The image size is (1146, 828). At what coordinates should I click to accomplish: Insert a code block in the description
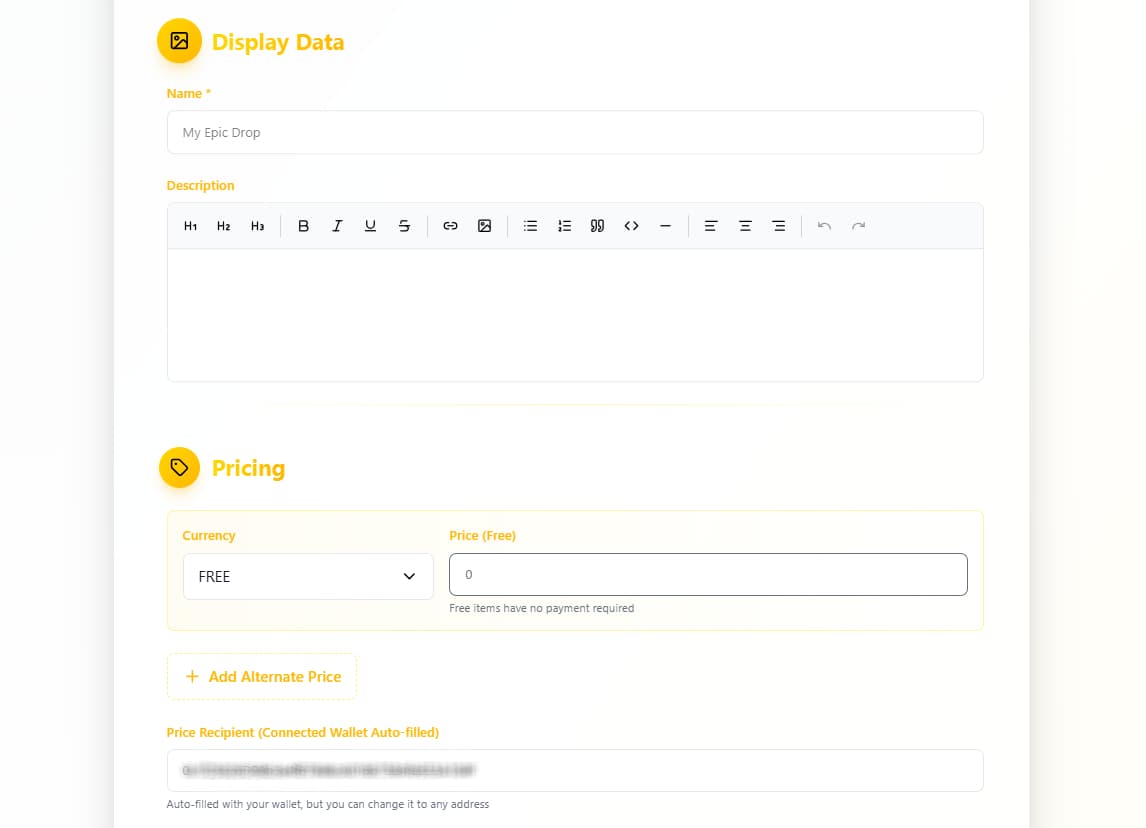coord(631,226)
